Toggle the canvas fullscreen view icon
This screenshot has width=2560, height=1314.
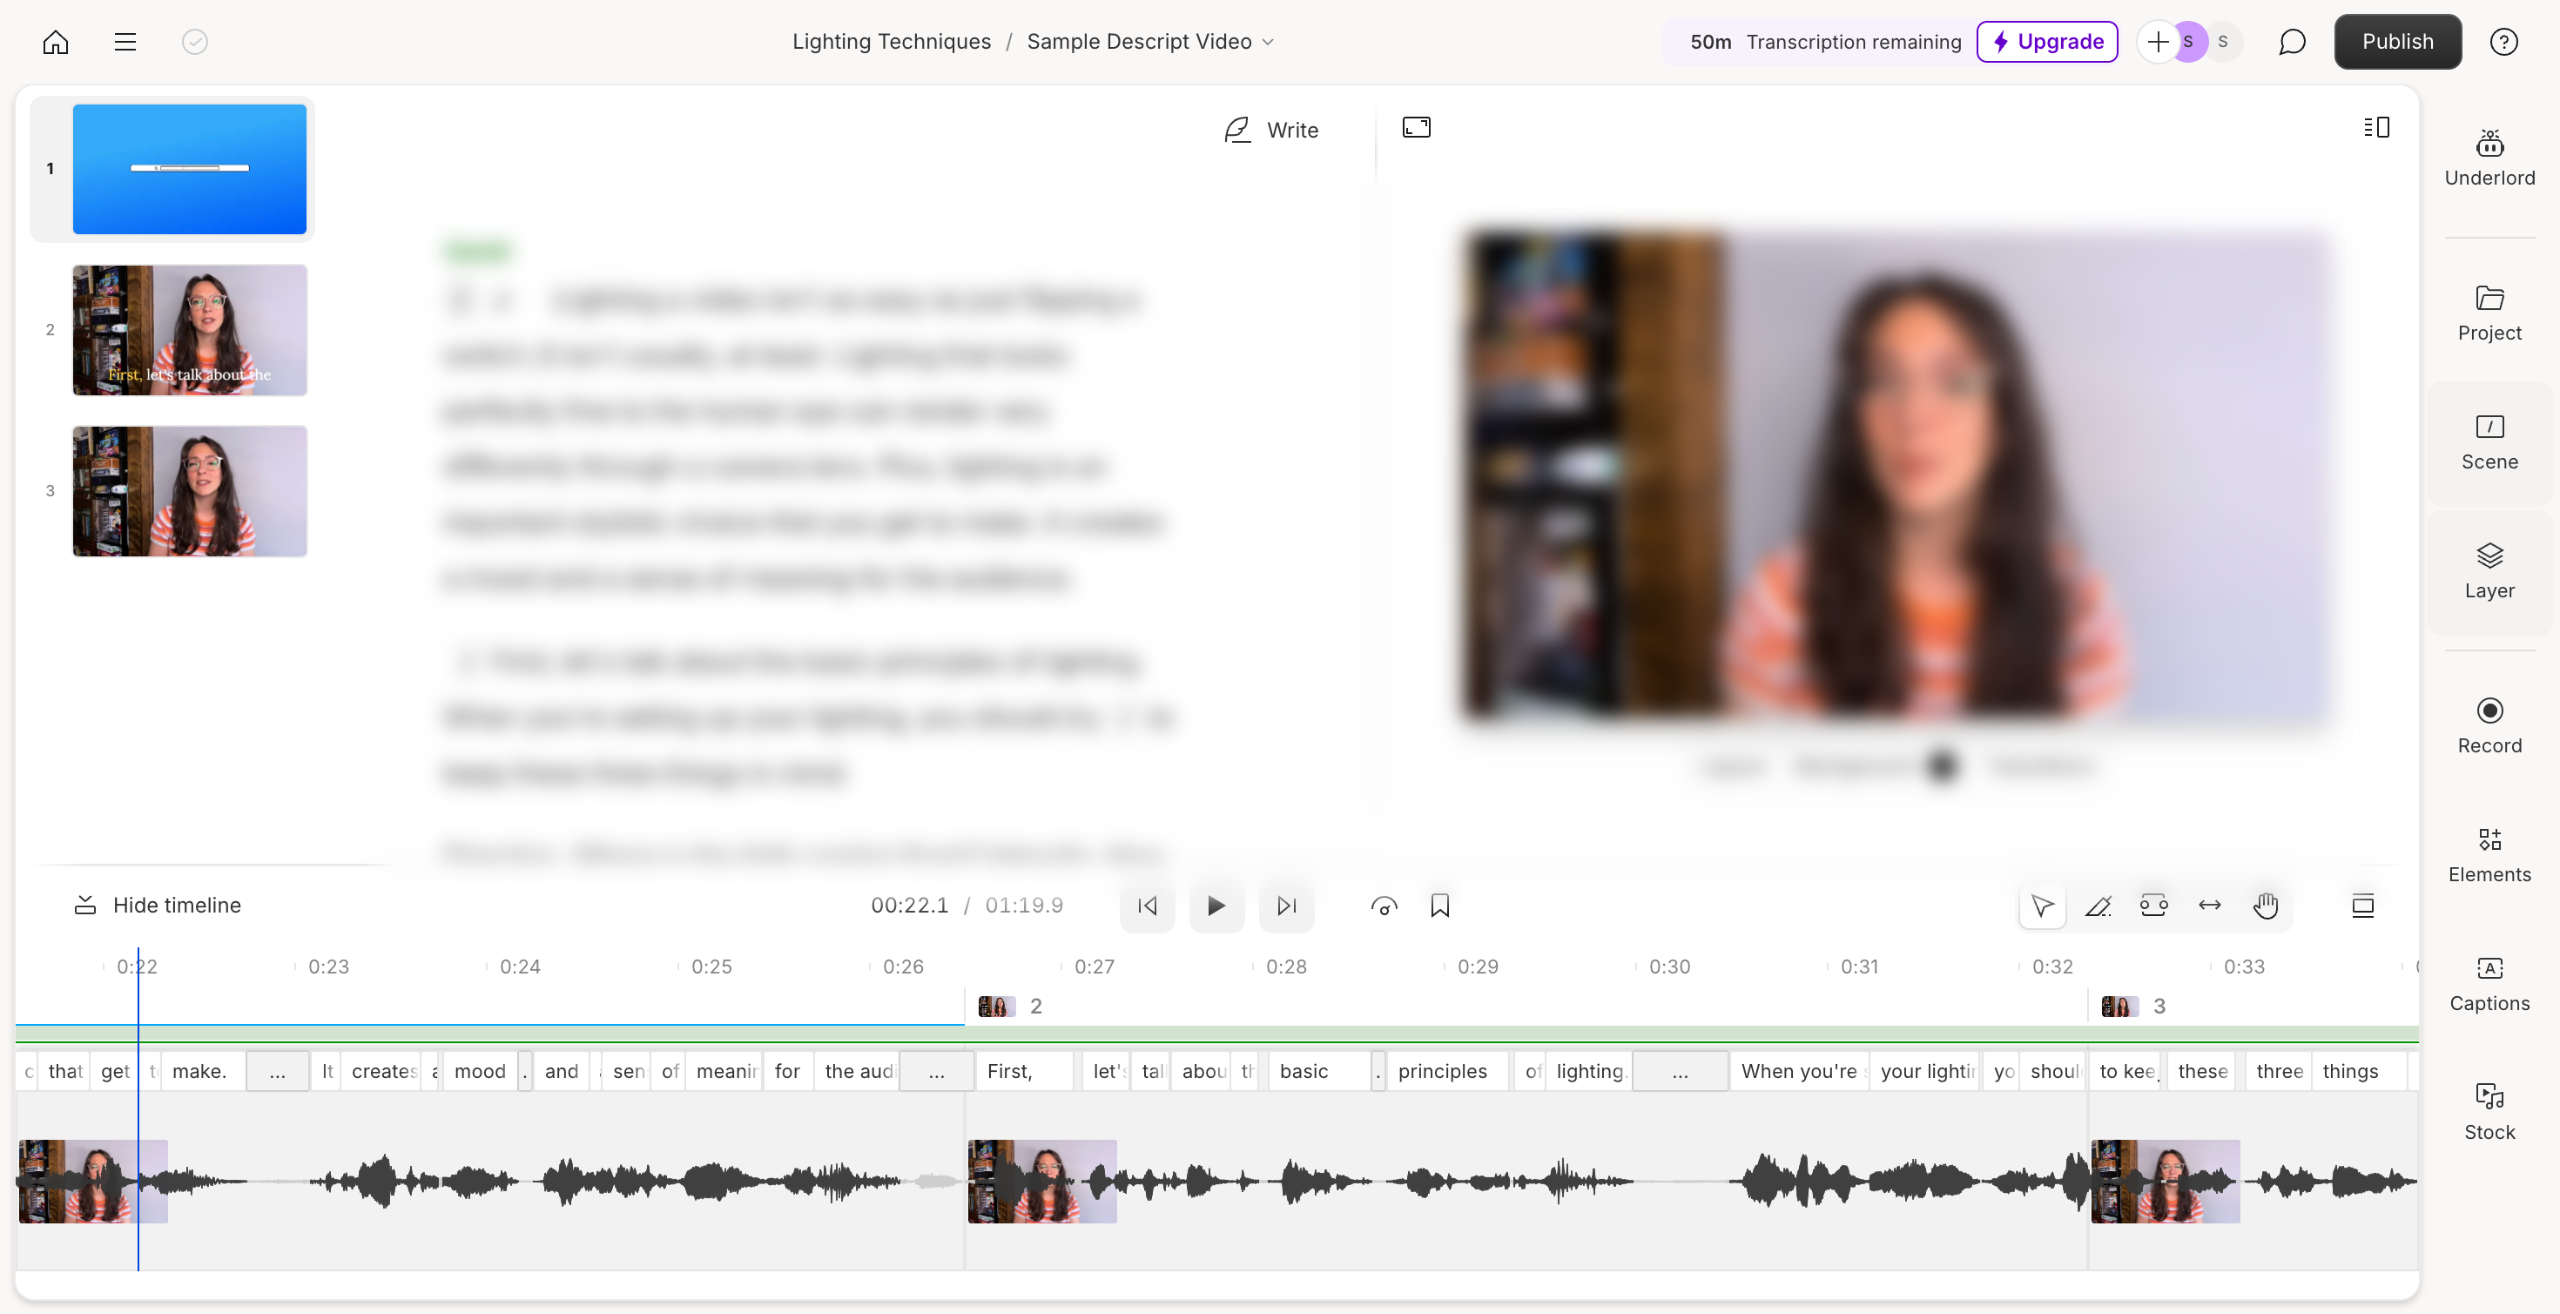pyautogui.click(x=1416, y=128)
